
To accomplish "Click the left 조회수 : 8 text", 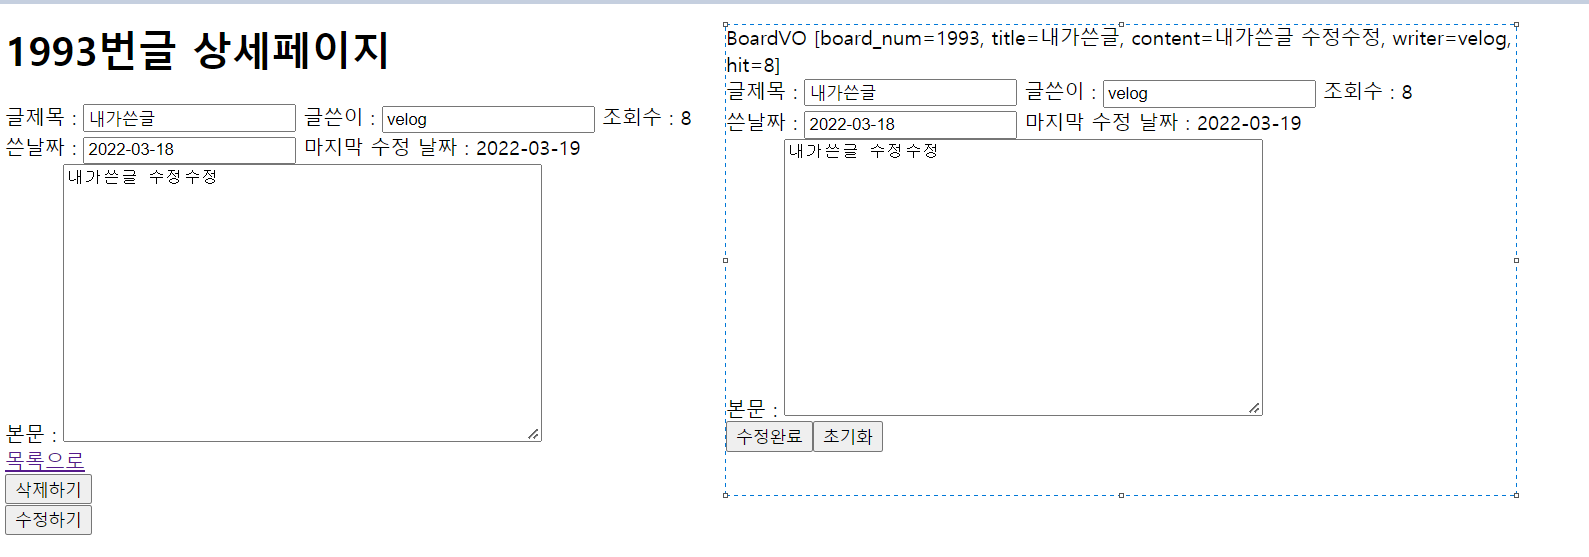I will [x=647, y=118].
